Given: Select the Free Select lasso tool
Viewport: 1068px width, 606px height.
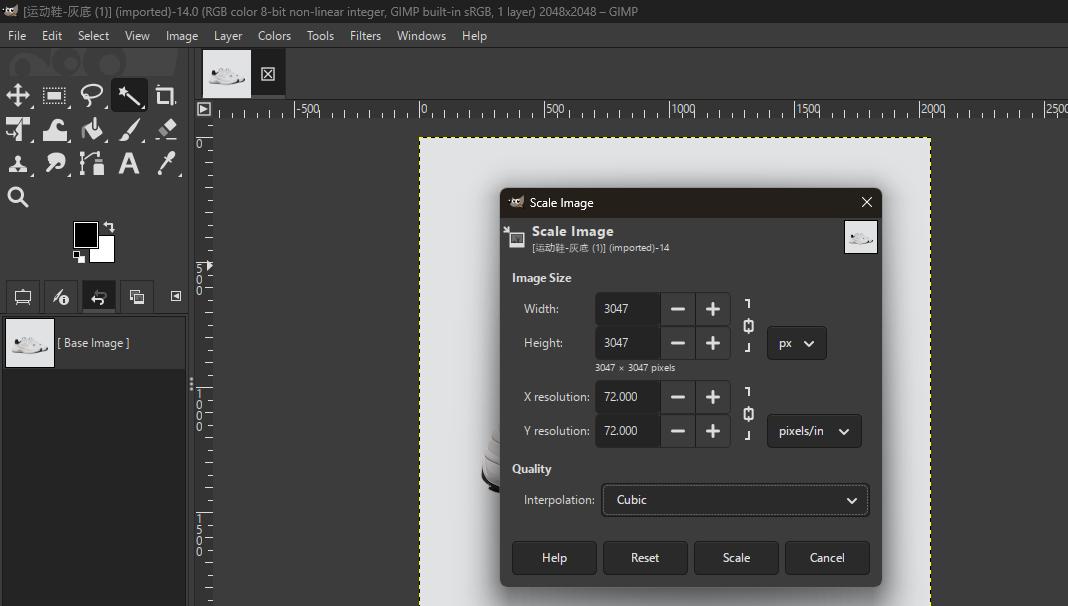Looking at the screenshot, I should pos(92,96).
